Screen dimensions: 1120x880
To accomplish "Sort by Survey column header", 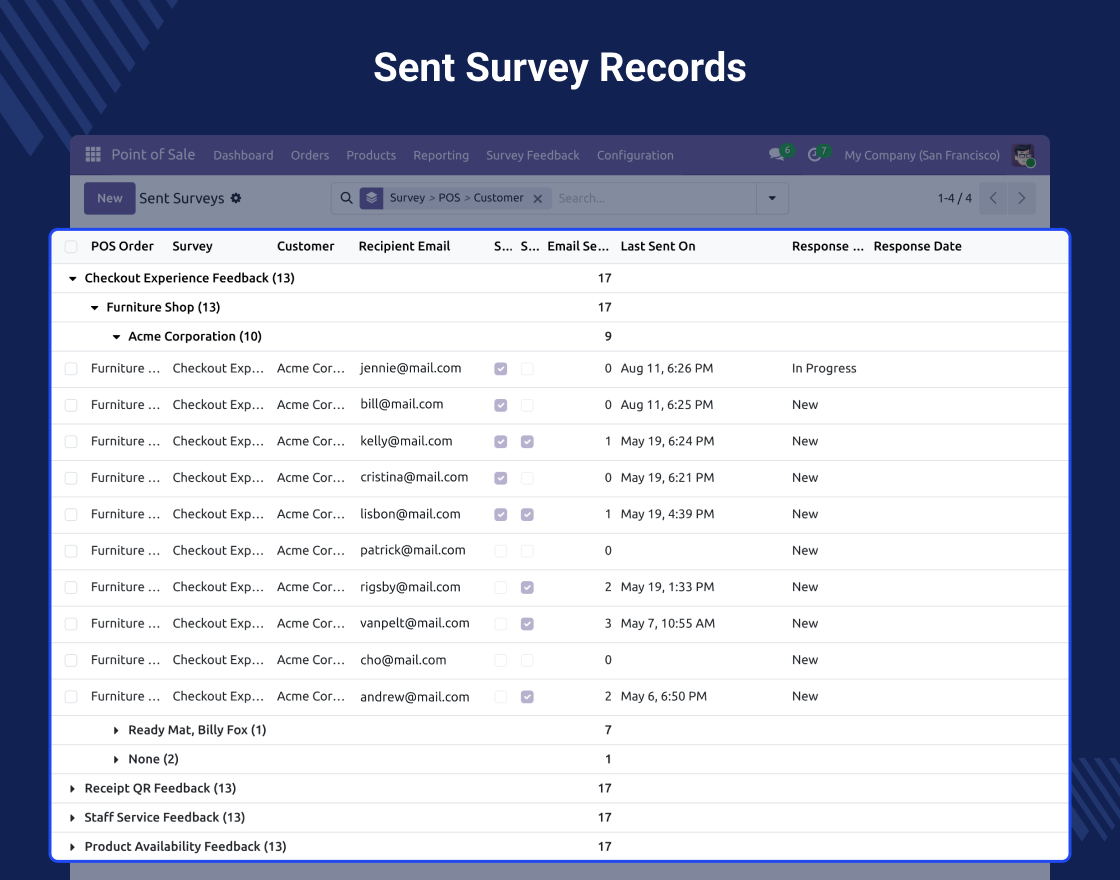I will tap(192, 246).
